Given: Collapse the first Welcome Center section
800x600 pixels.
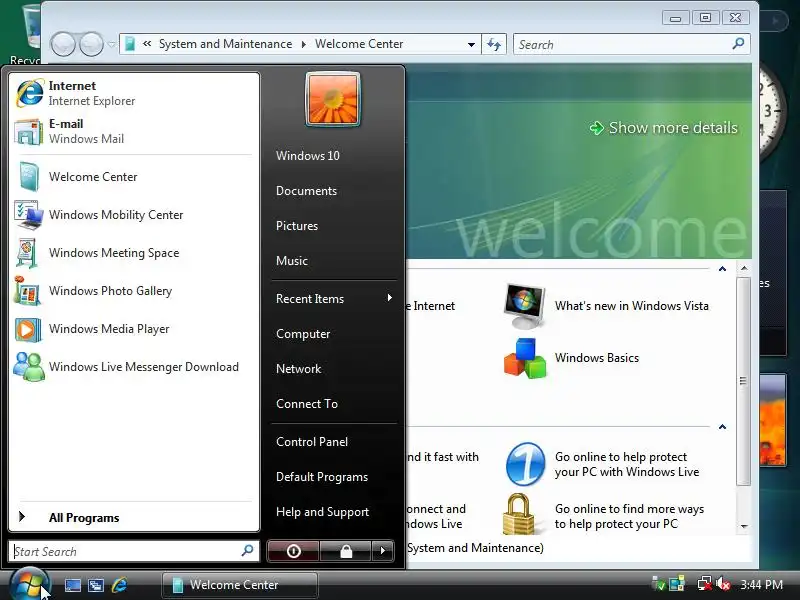Looking at the screenshot, I should coord(722,269).
